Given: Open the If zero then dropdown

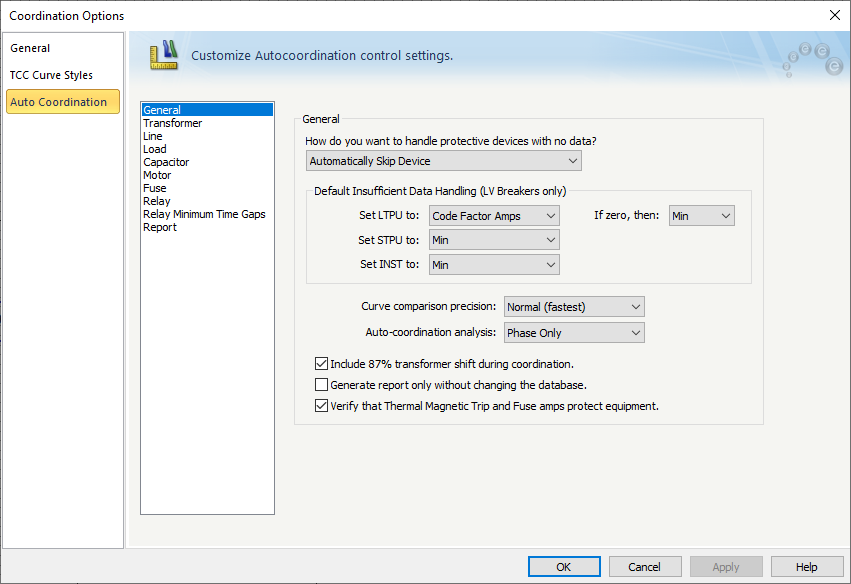Looking at the screenshot, I should [x=701, y=216].
